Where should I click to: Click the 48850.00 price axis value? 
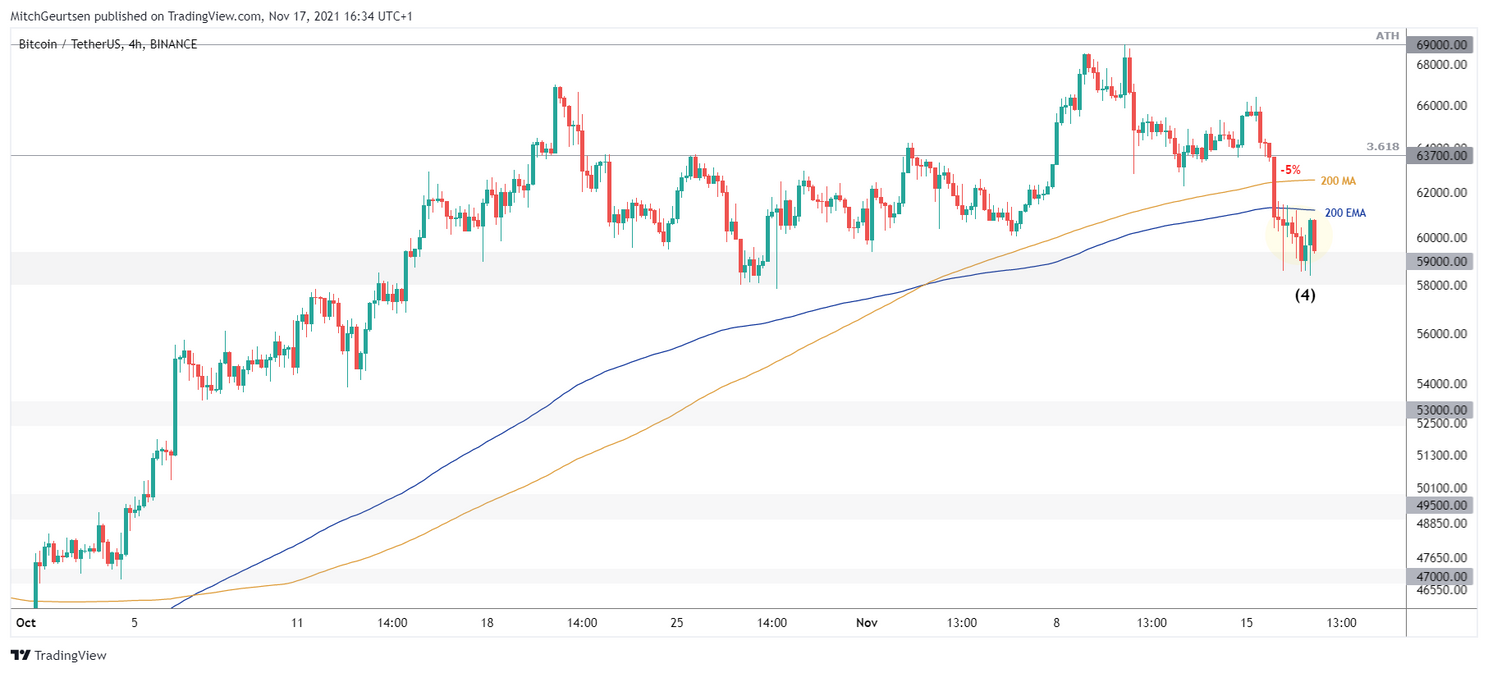point(1441,523)
